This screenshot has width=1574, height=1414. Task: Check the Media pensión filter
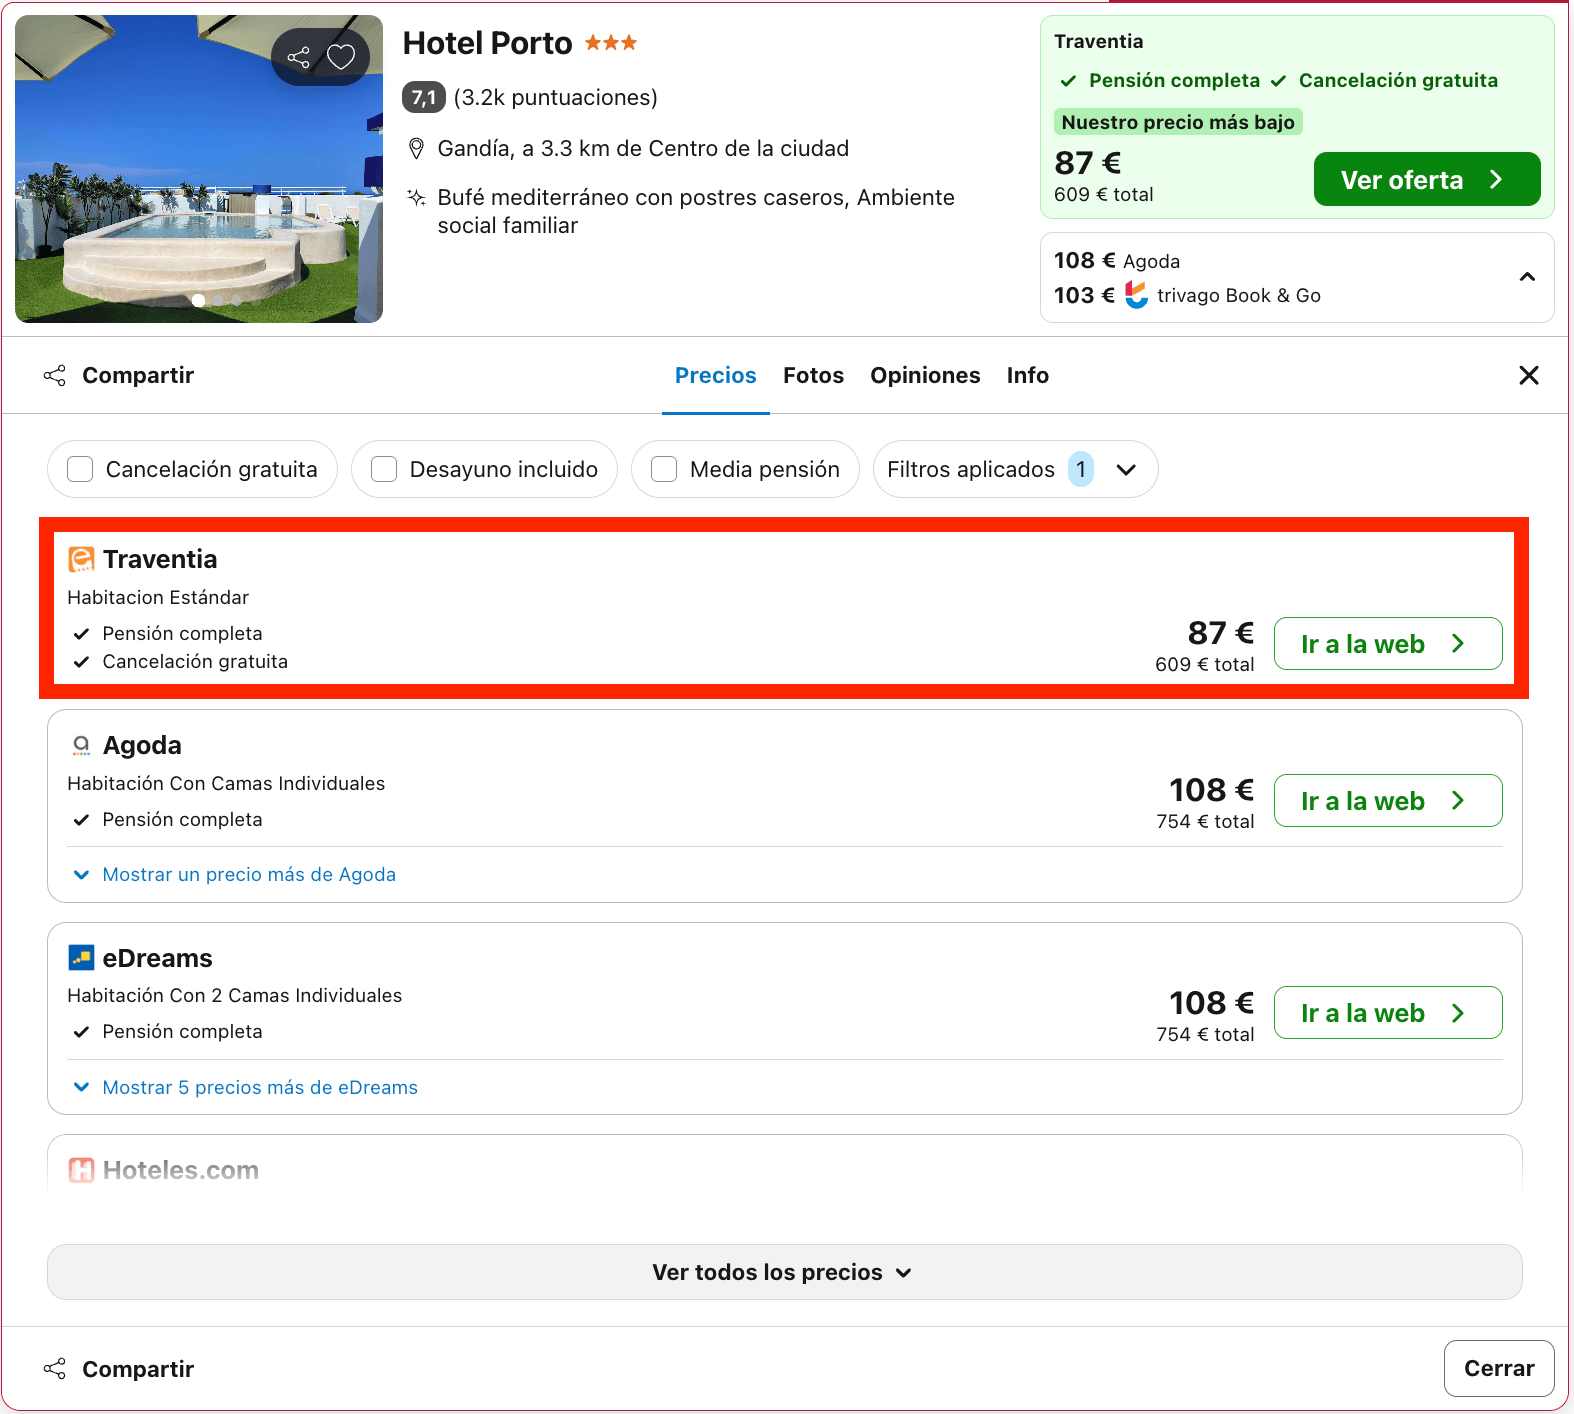tap(664, 469)
